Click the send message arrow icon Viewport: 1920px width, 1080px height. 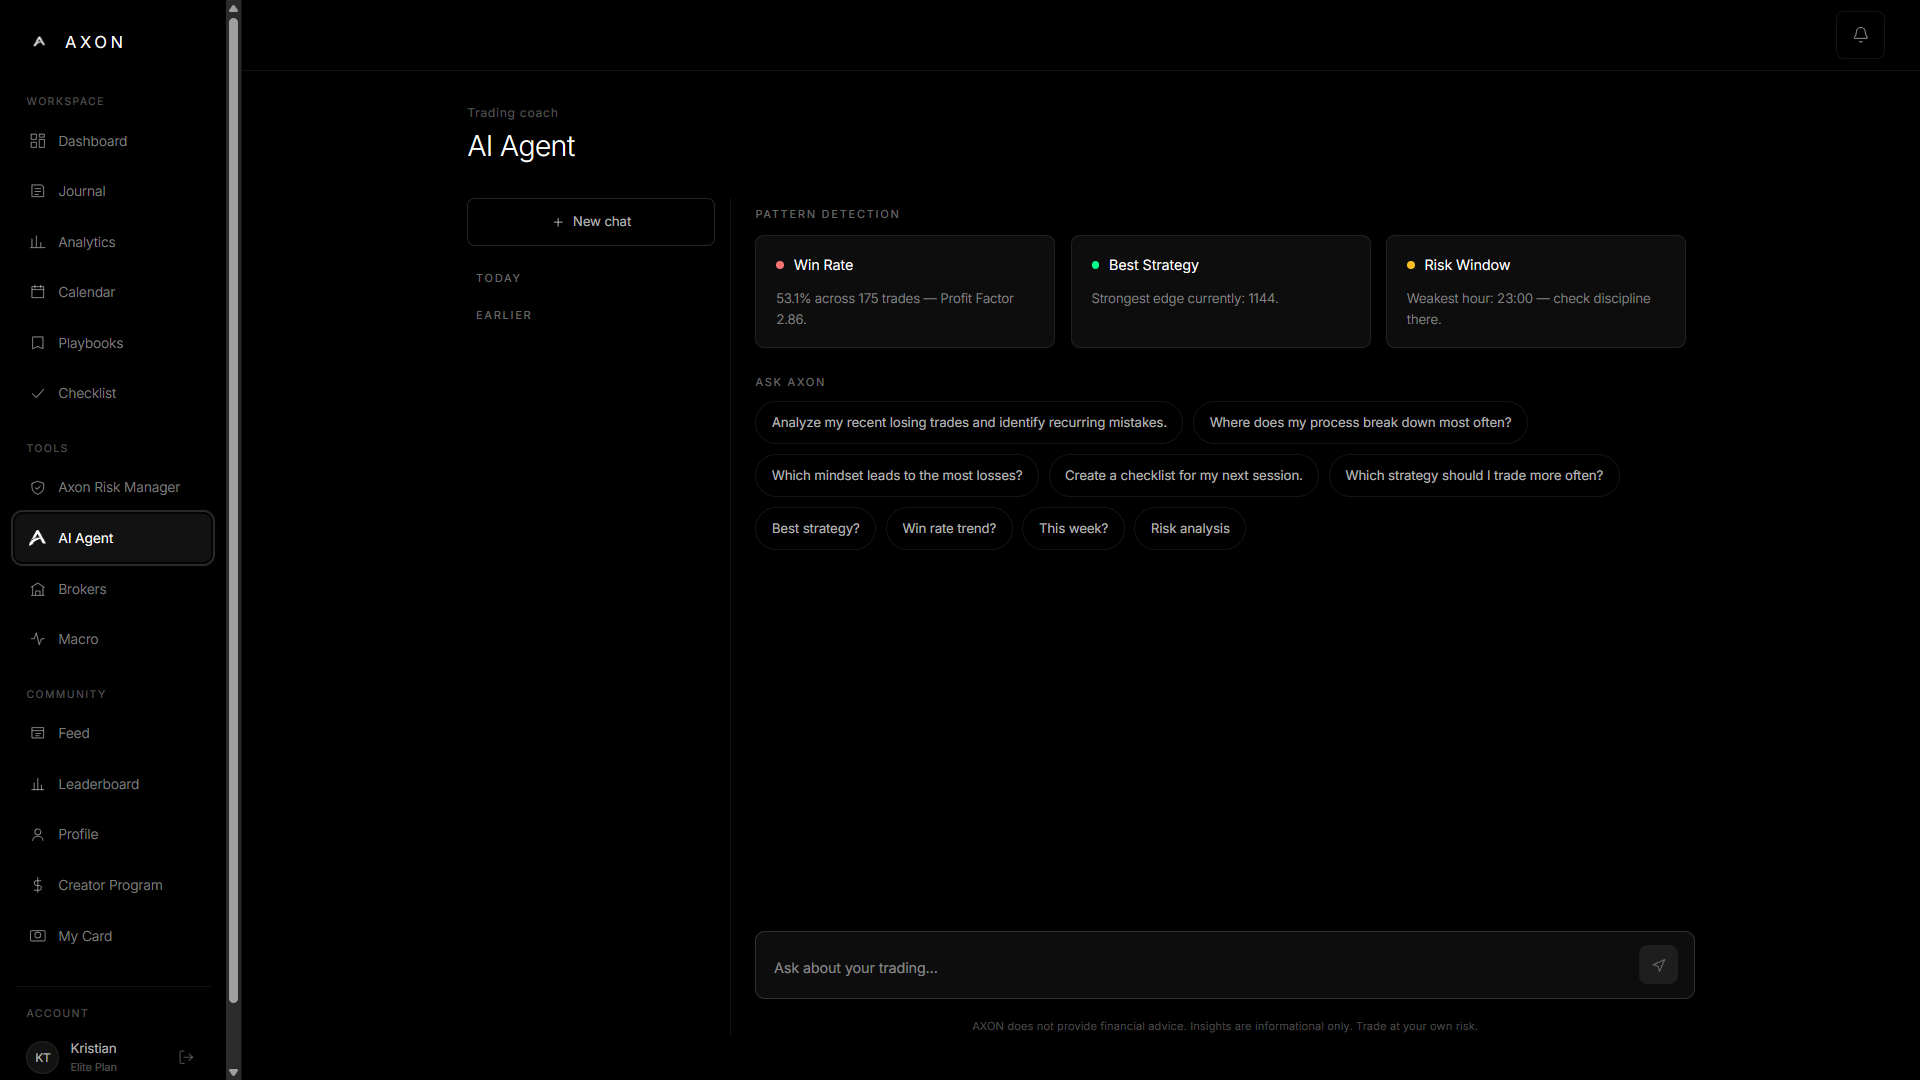1658,965
